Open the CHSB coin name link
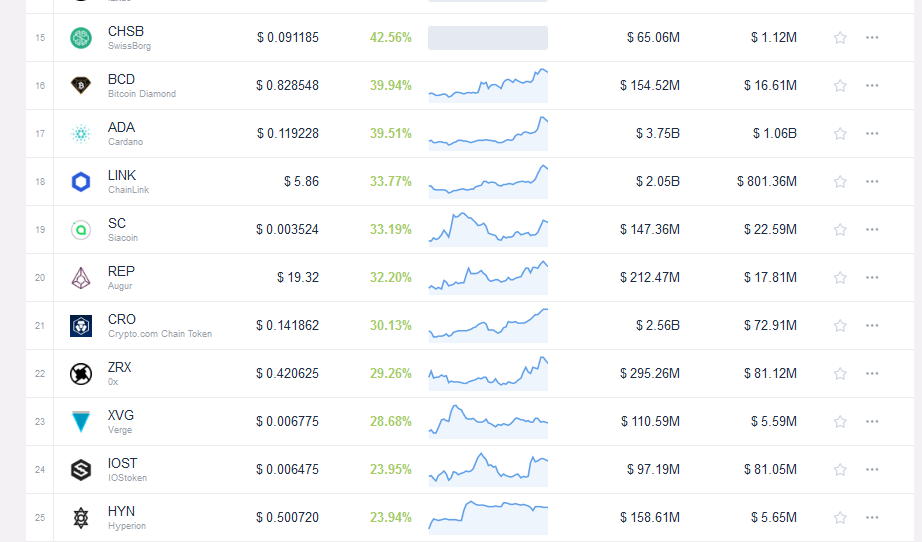922x542 pixels. [126, 31]
